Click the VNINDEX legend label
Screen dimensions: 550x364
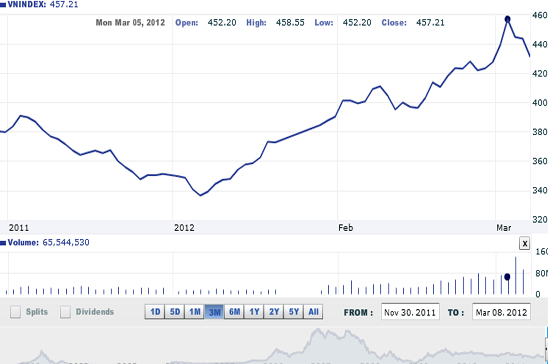coord(26,5)
